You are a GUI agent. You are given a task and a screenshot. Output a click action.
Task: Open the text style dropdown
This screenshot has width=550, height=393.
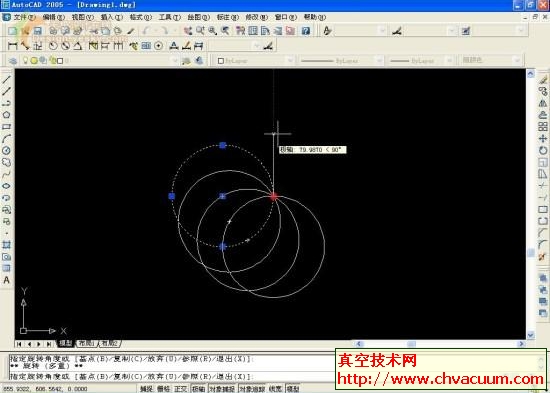tap(361, 31)
